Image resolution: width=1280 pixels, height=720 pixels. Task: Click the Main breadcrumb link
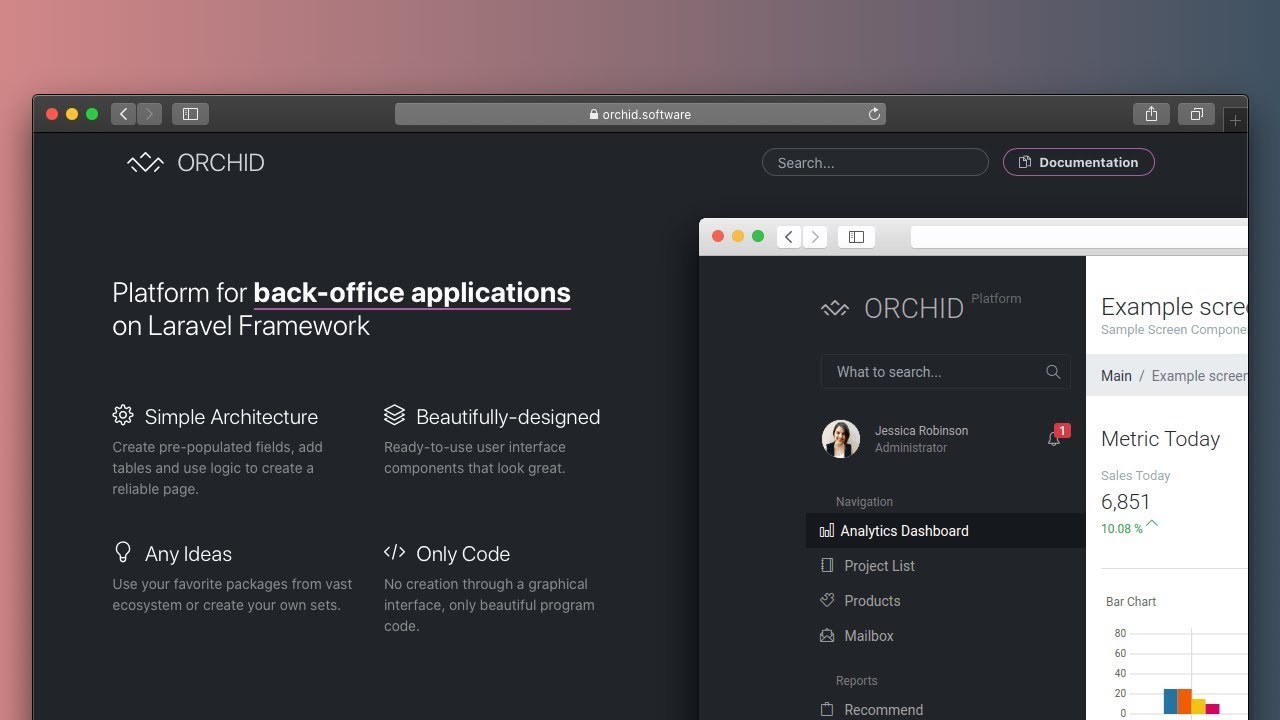[x=1116, y=376]
